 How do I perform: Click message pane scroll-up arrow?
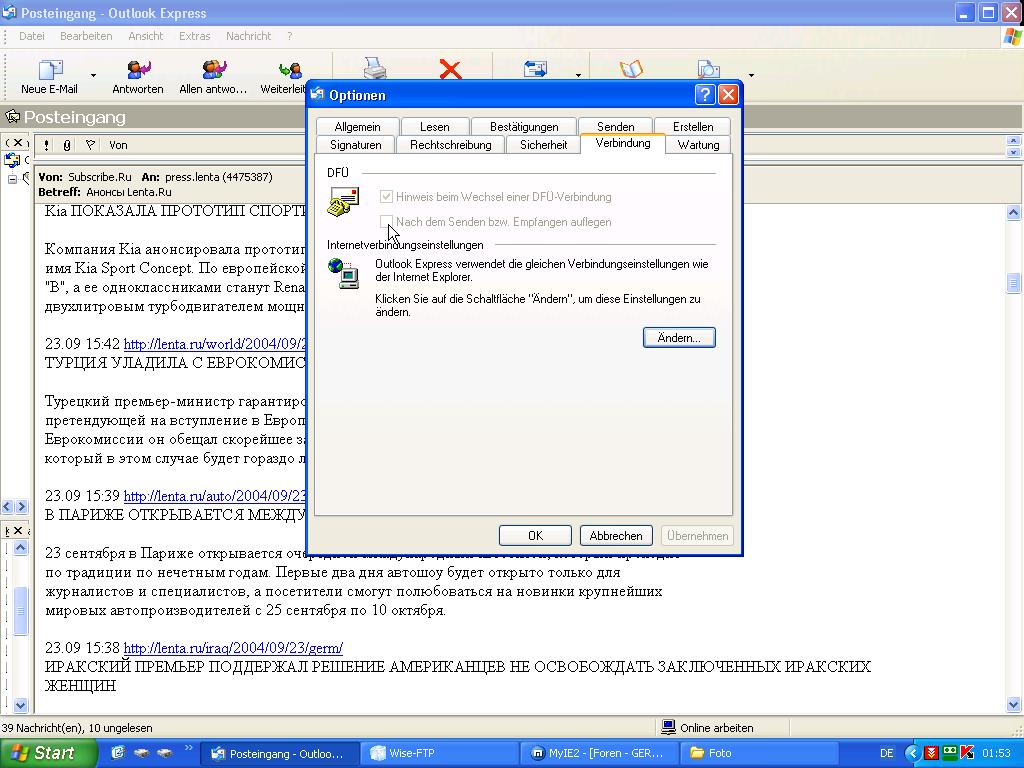point(1013,212)
